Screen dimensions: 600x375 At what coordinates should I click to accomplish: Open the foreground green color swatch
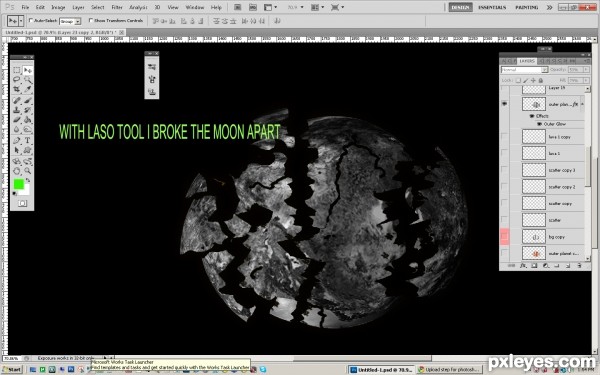(x=19, y=184)
